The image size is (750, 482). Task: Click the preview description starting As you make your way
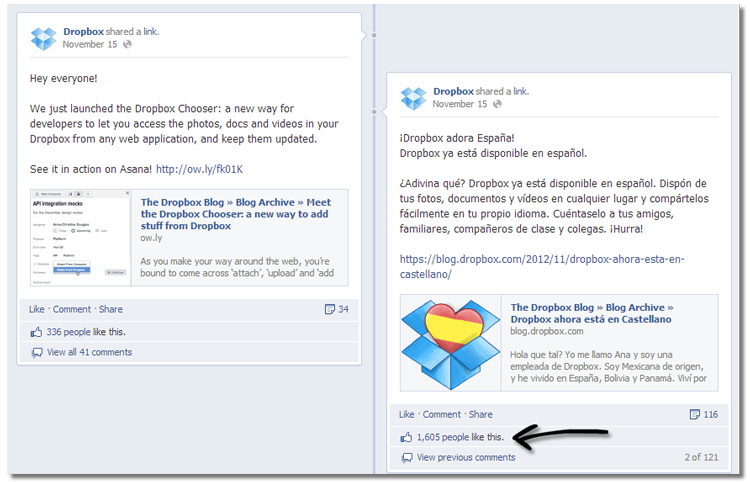pyautogui.click(x=237, y=267)
